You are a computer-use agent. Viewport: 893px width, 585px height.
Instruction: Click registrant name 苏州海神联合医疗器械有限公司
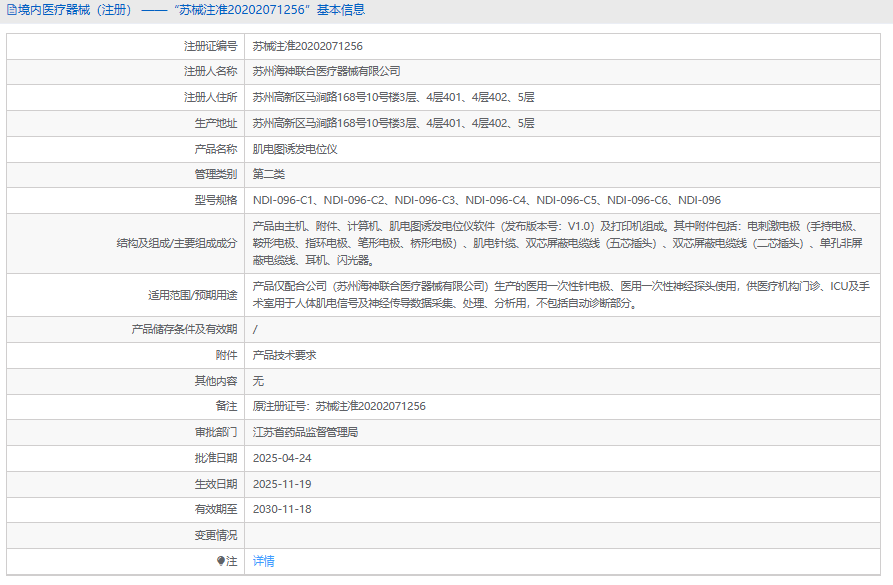[326, 72]
